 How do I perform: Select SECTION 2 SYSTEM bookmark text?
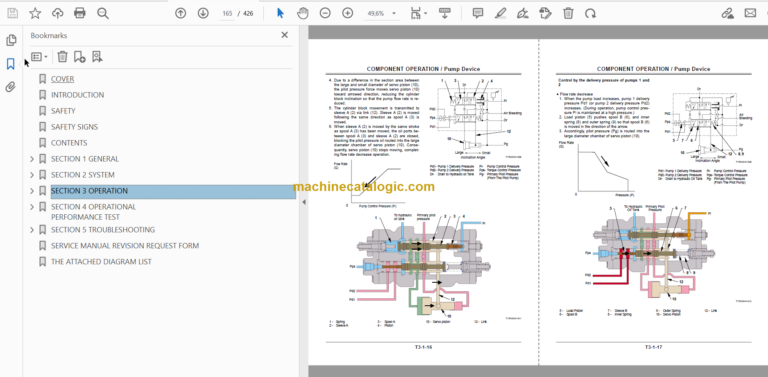click(x=83, y=175)
